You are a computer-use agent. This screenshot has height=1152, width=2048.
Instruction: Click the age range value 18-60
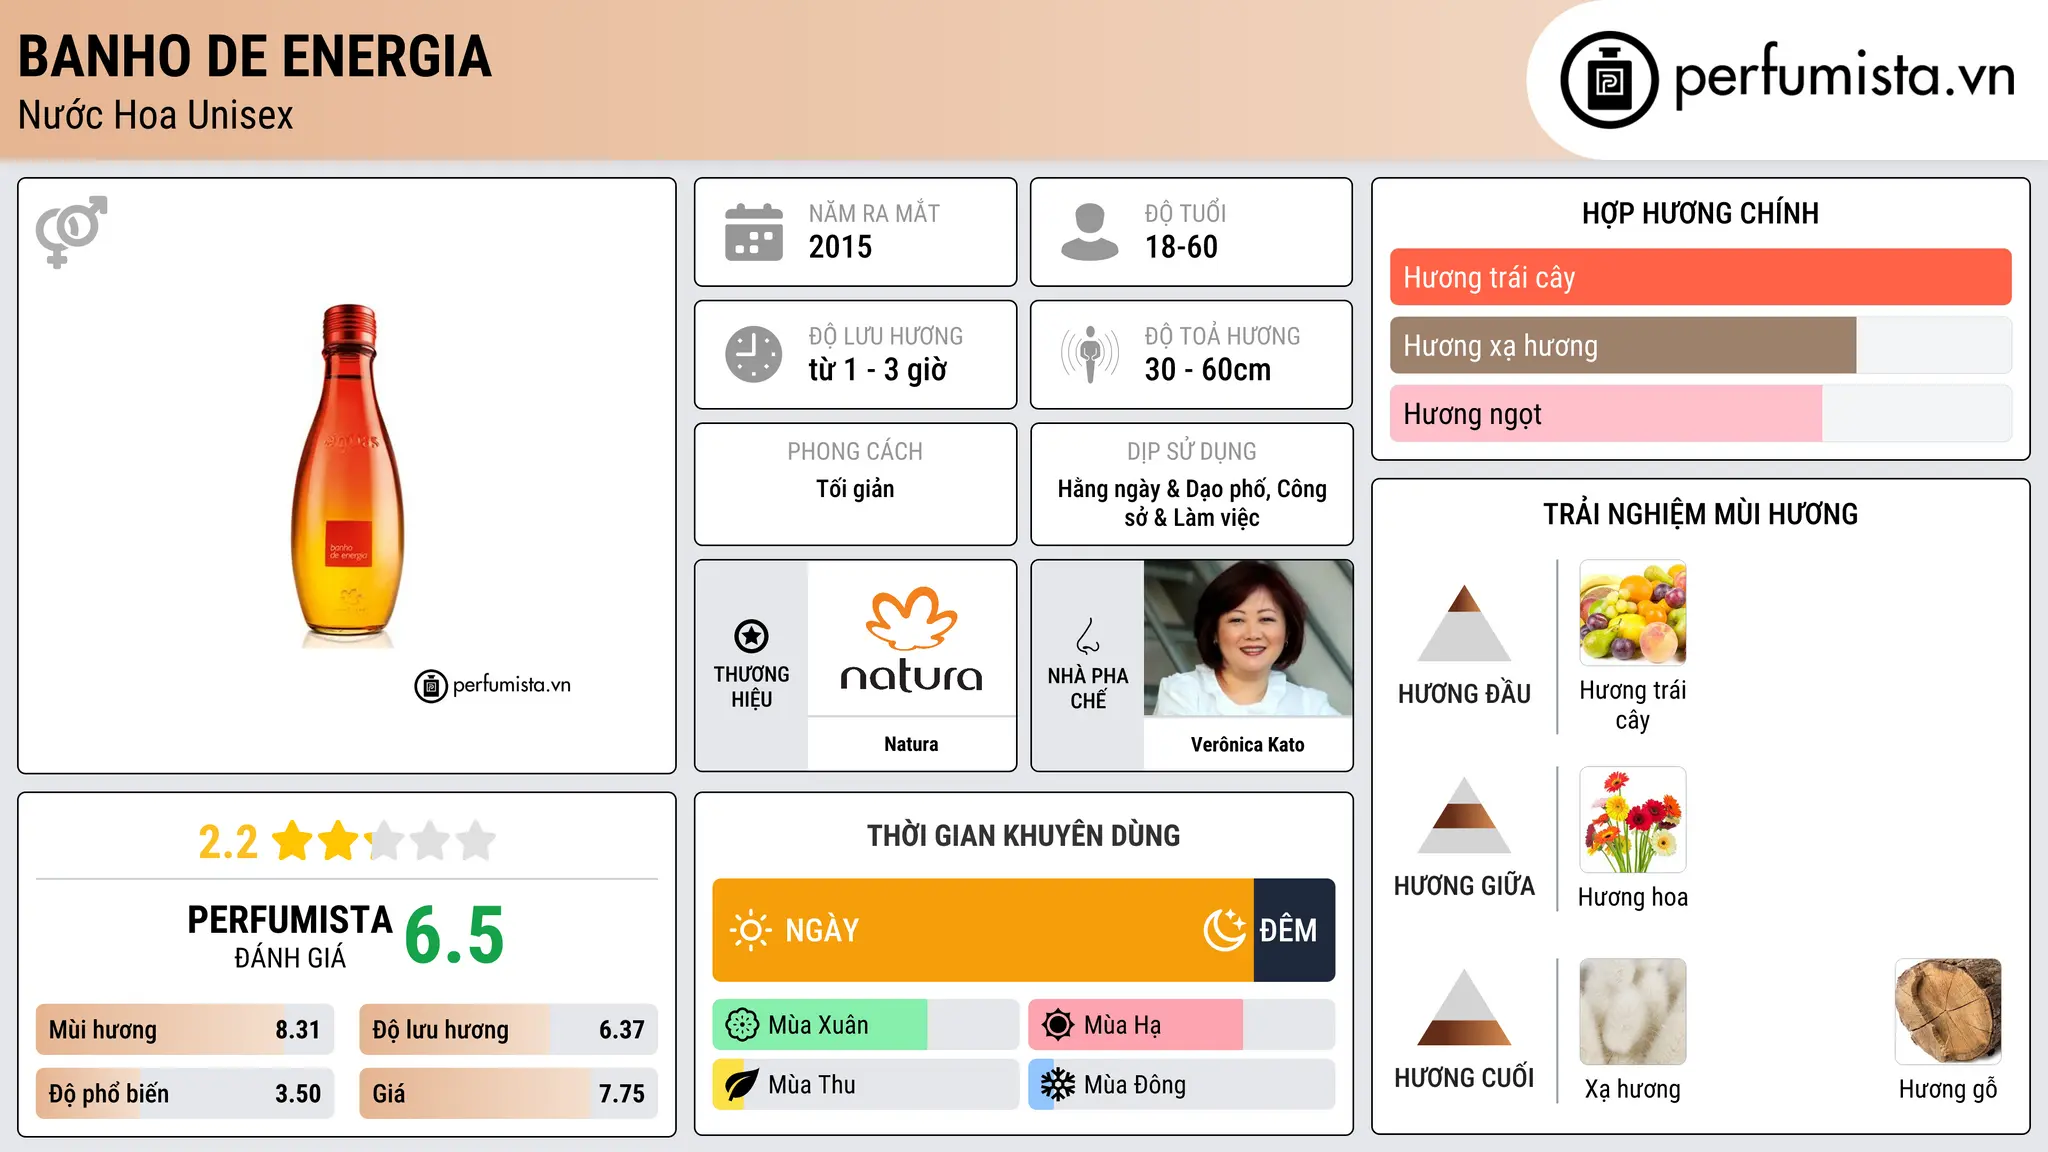[1181, 247]
